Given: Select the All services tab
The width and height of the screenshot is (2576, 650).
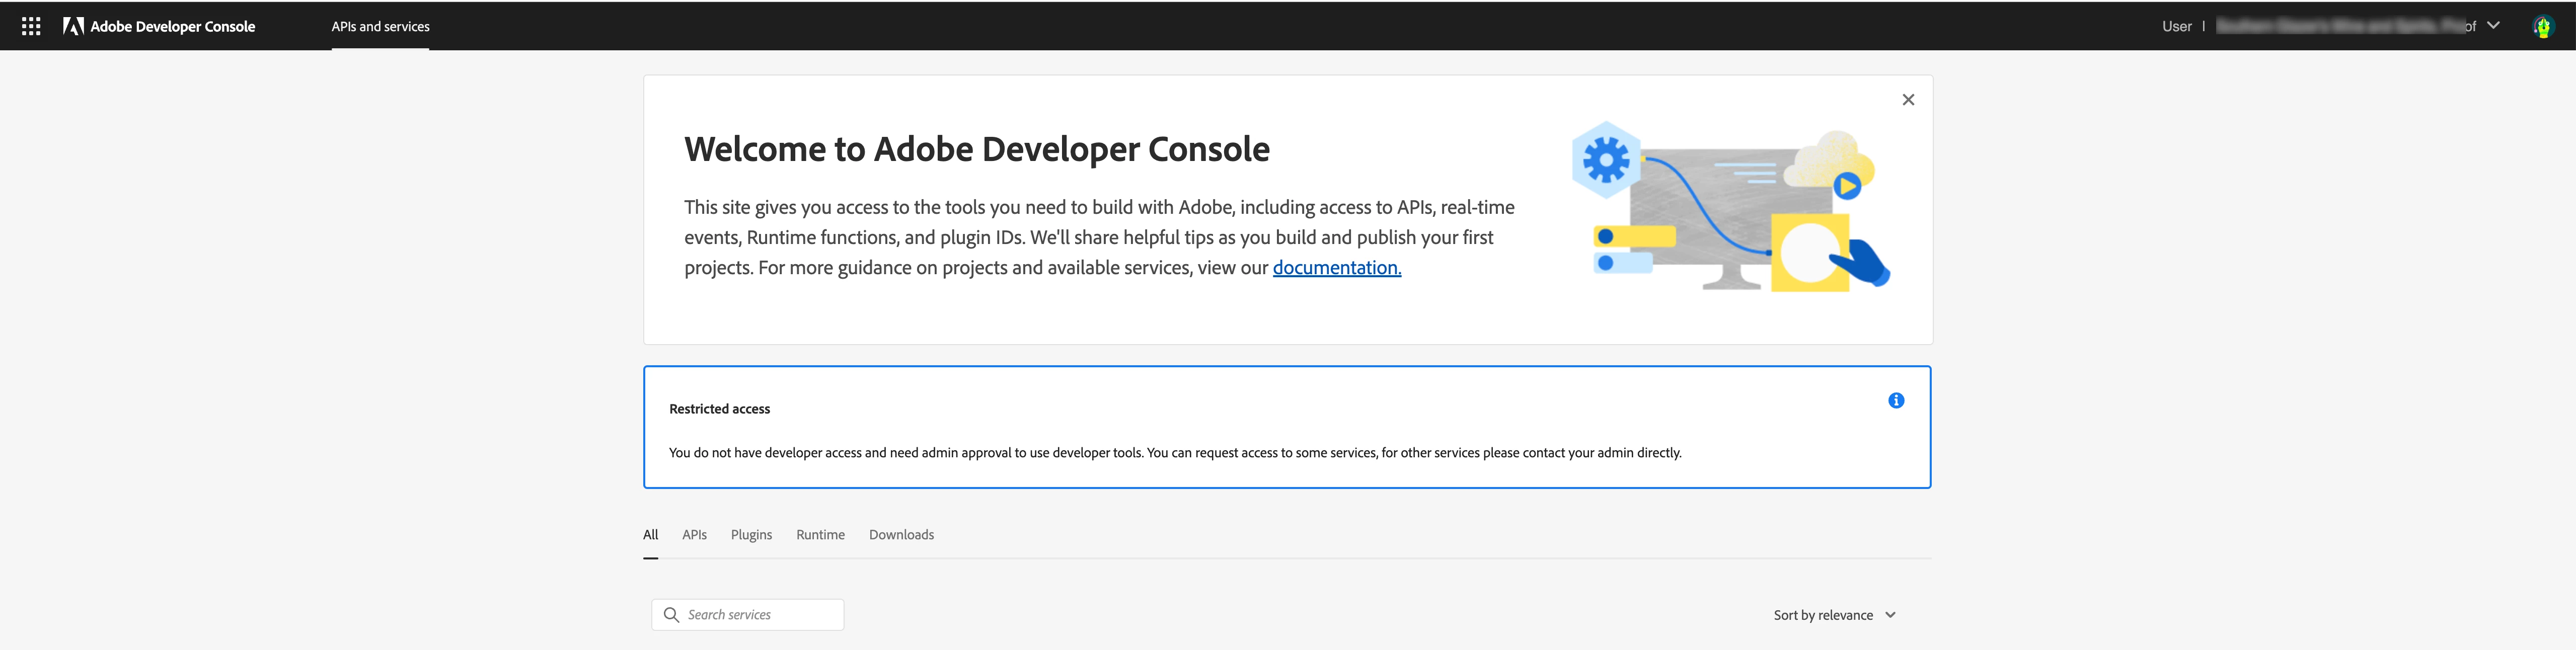Looking at the screenshot, I should coord(650,535).
